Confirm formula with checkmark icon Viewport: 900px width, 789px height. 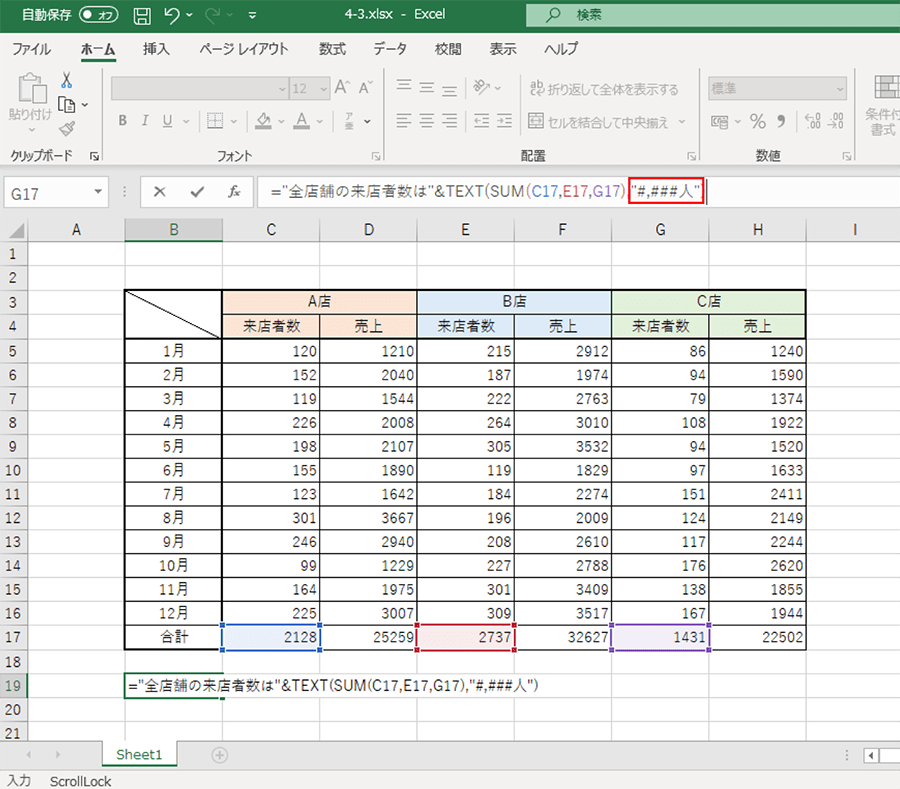[197, 192]
